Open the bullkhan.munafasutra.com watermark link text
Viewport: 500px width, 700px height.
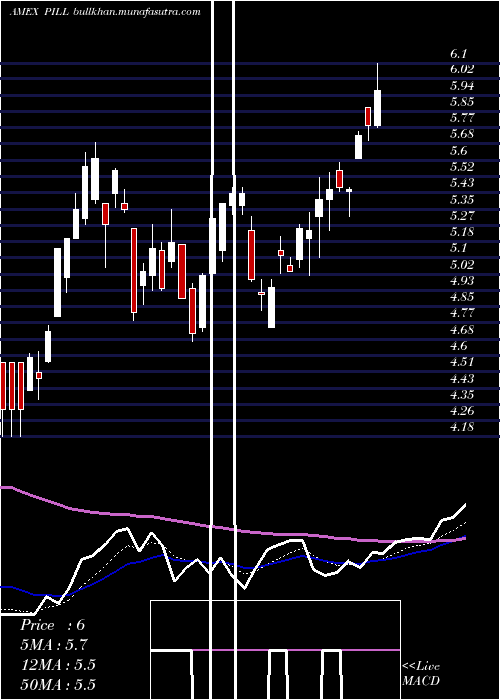pyautogui.click(x=136, y=12)
